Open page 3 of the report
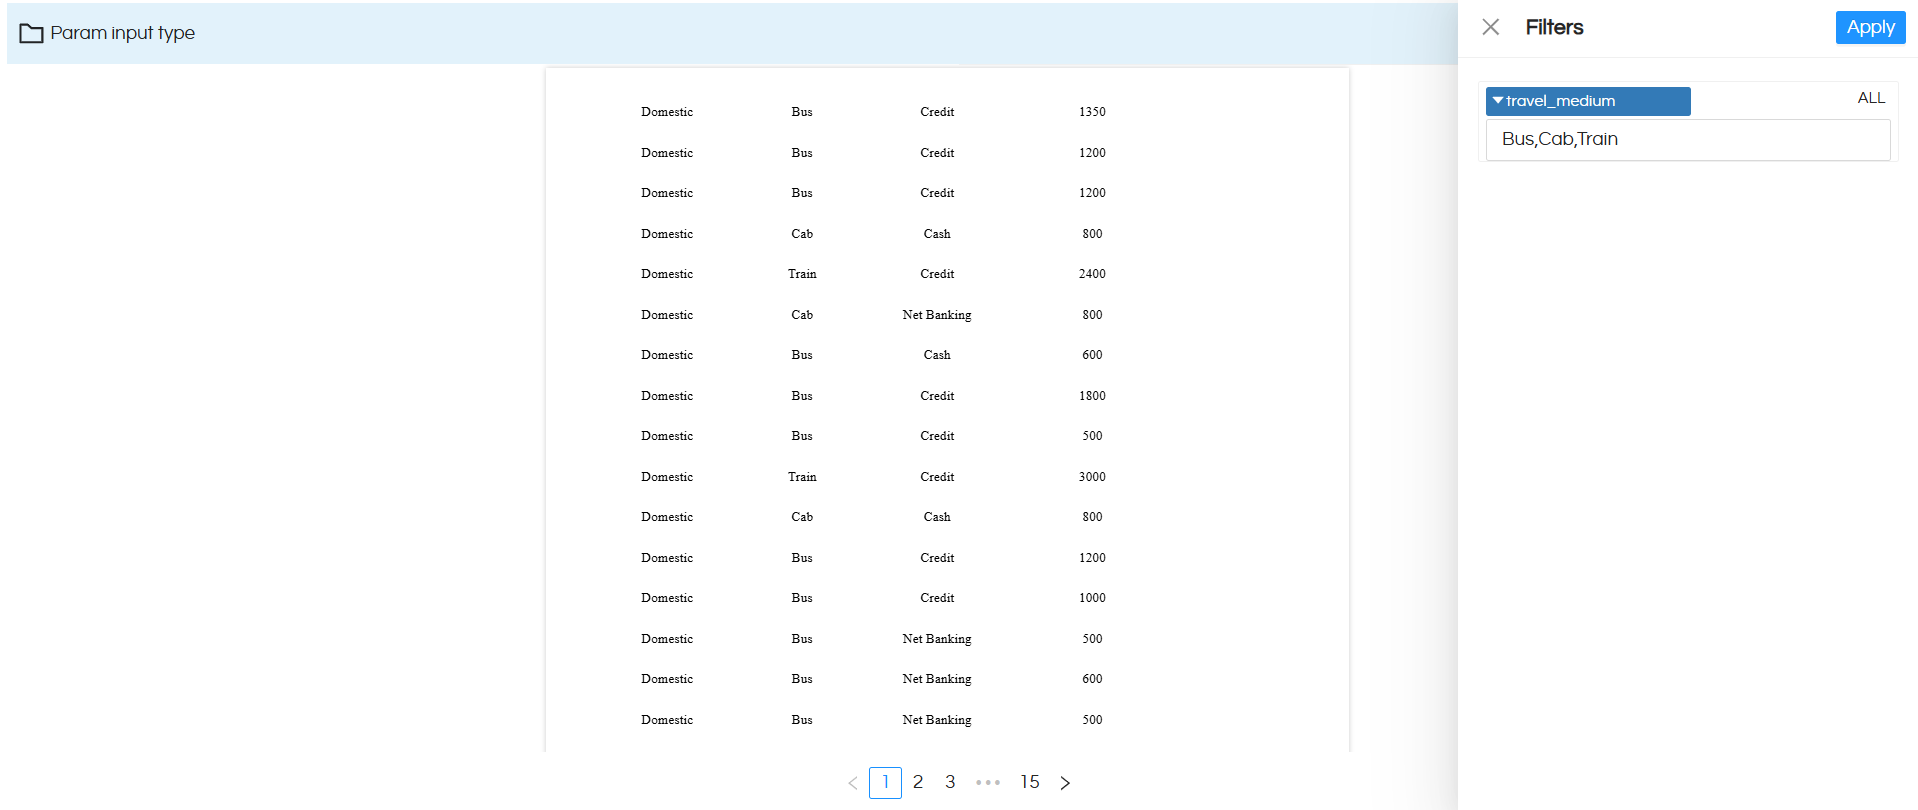Screen dimensions: 1918x810 [x=950, y=782]
